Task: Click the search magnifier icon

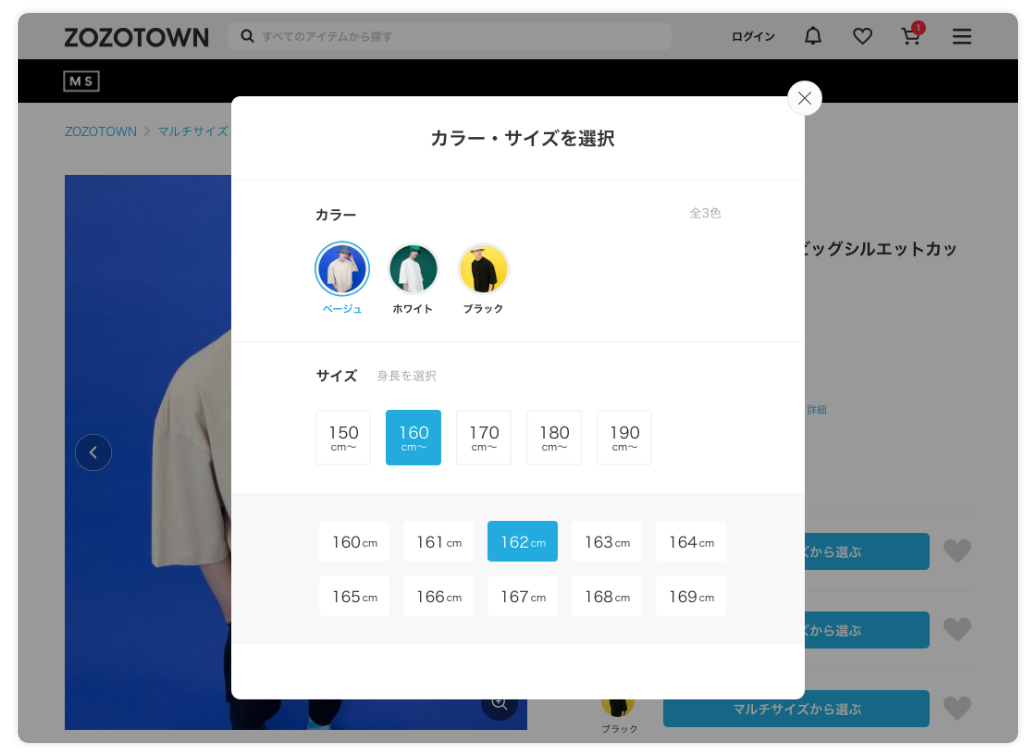Action: 247,36
